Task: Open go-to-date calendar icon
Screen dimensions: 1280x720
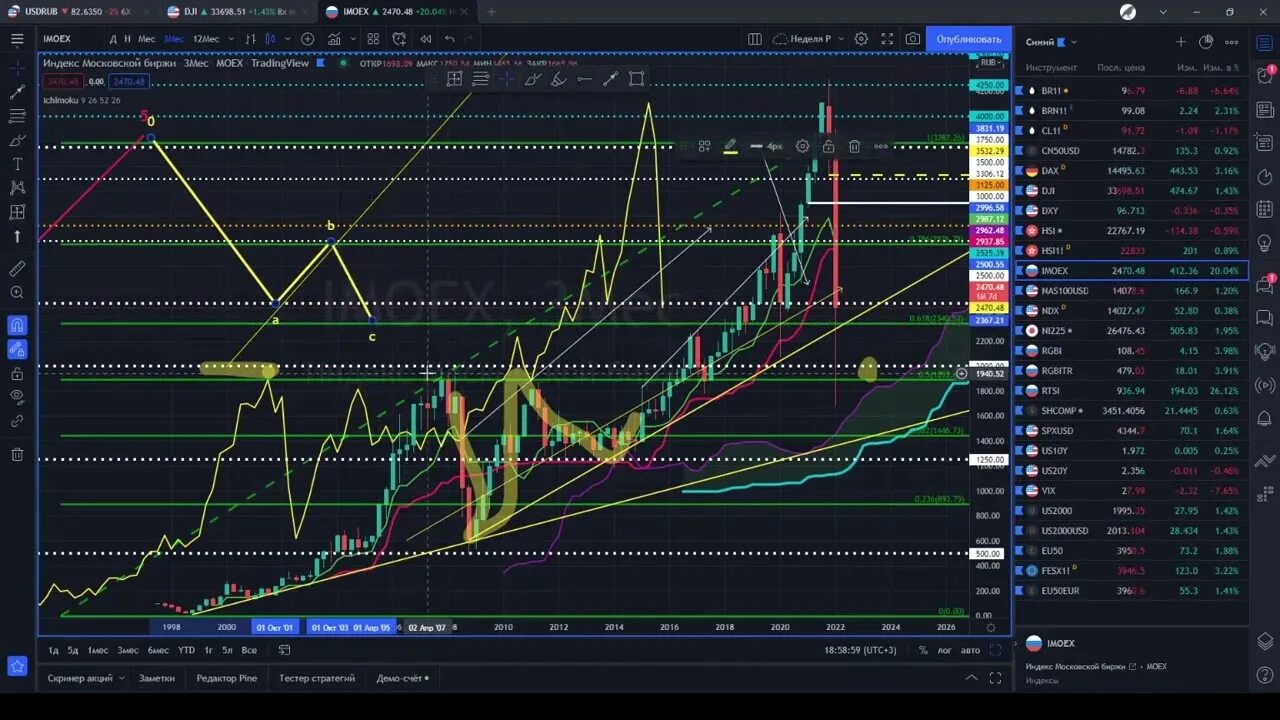Action: (x=284, y=650)
